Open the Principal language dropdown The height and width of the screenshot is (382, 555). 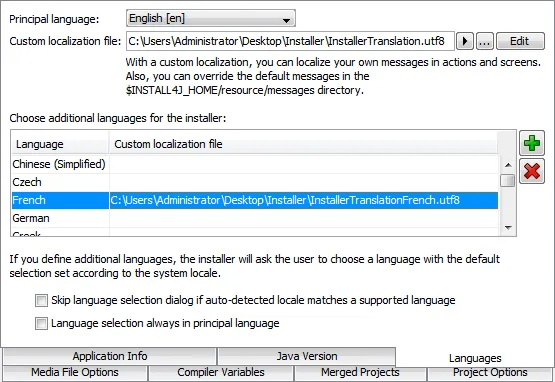[x=211, y=18]
